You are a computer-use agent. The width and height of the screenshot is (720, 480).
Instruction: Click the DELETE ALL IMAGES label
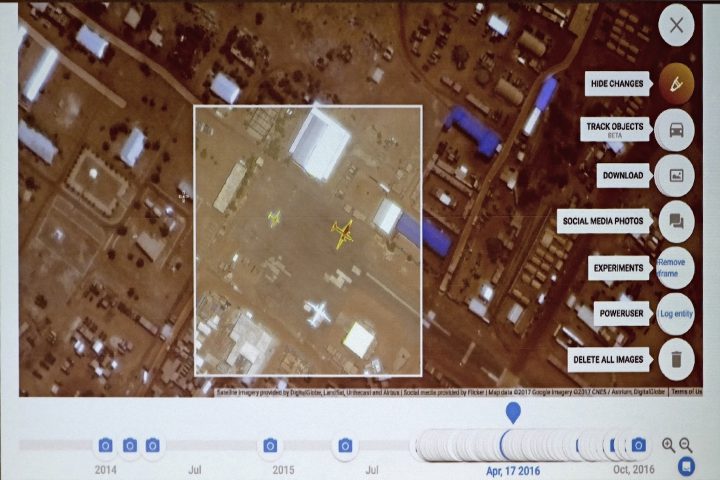[608, 359]
